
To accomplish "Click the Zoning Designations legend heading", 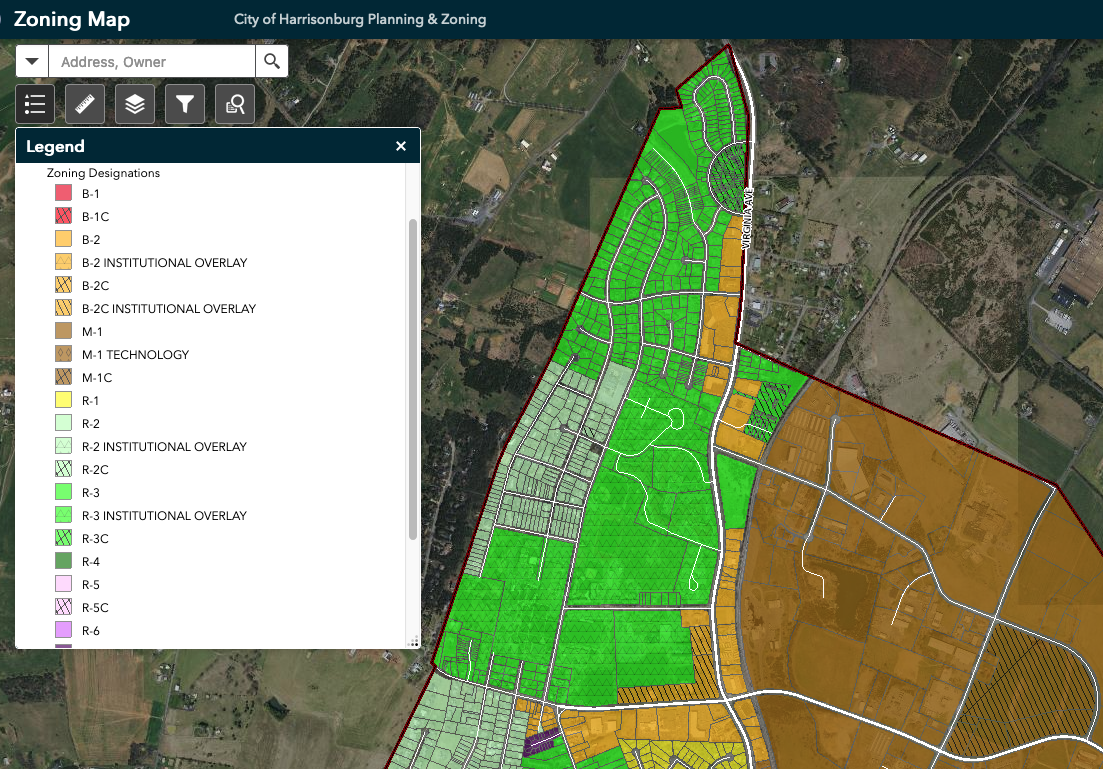I will coord(103,173).
